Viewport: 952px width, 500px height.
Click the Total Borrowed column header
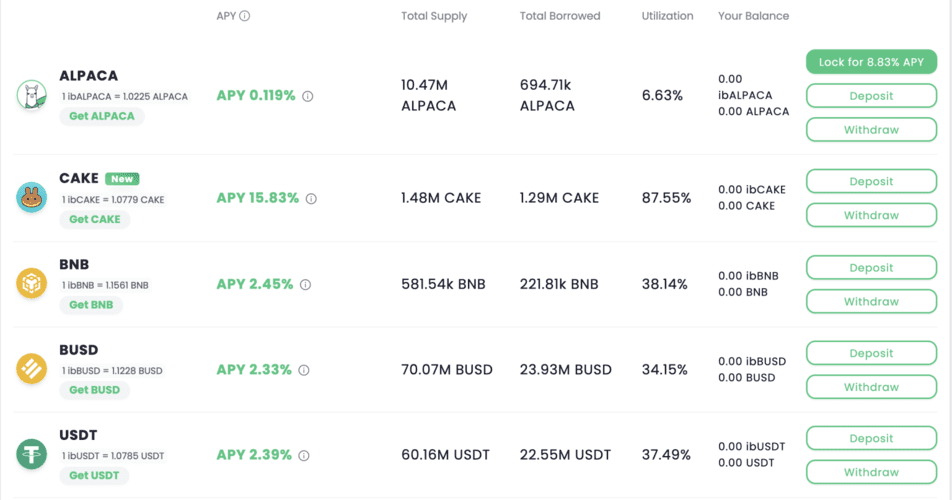point(560,16)
